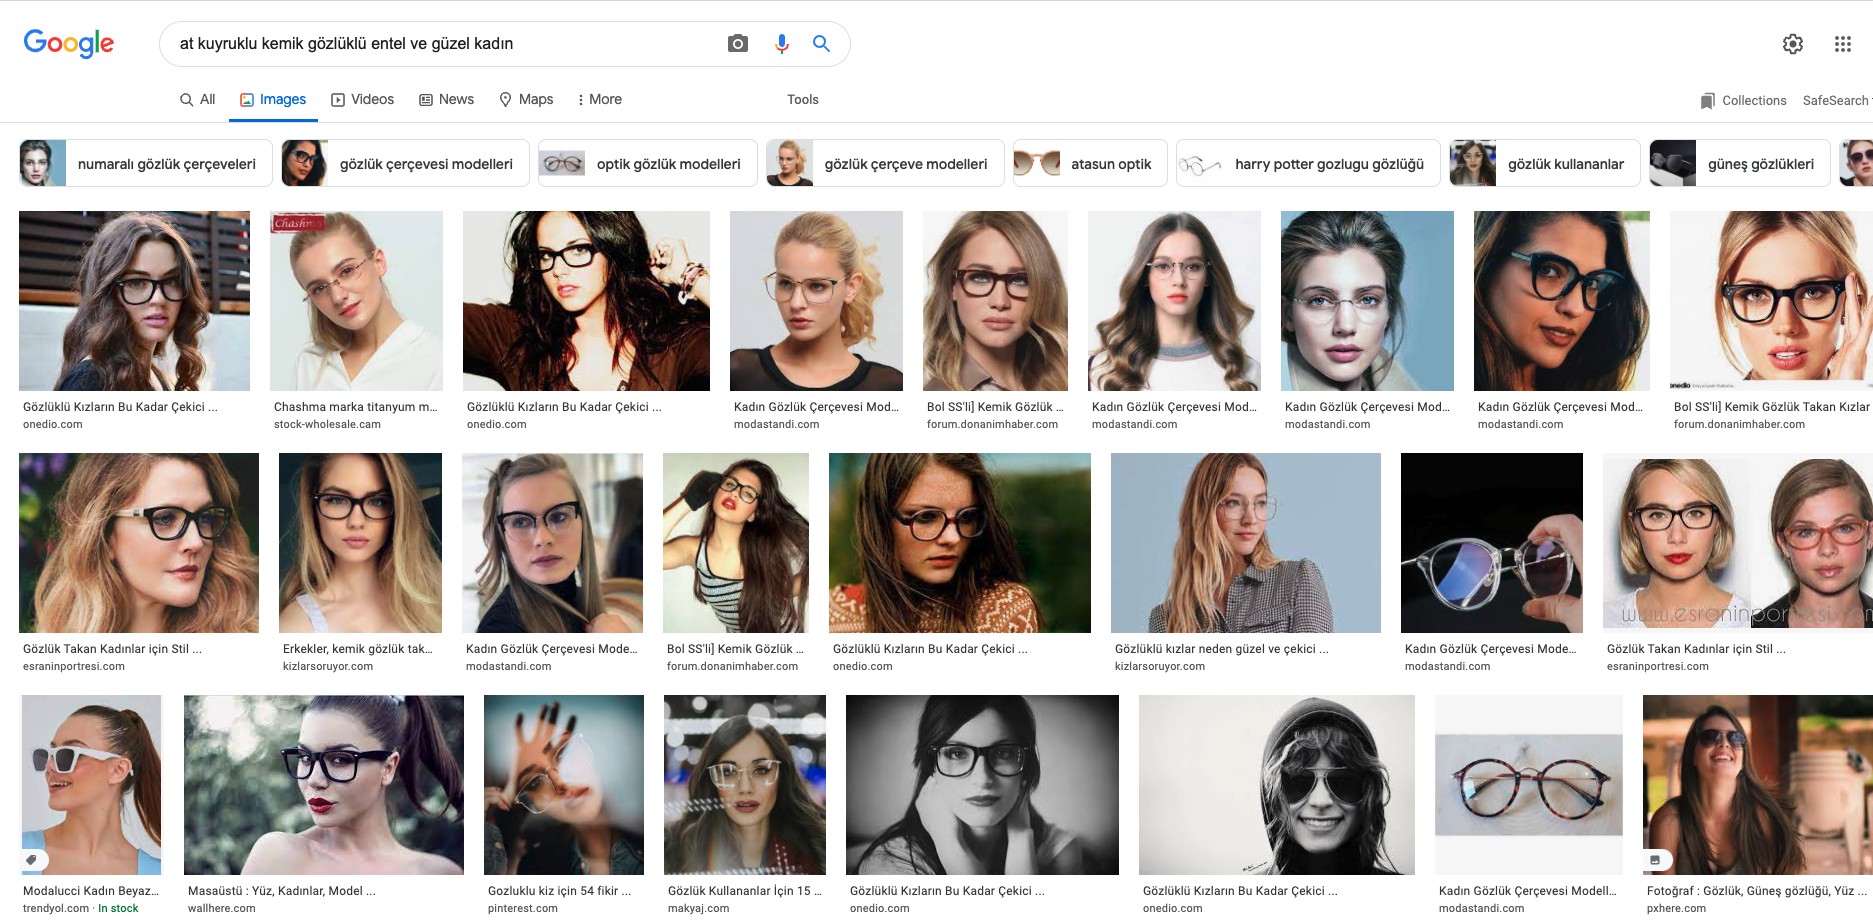Click product tag badge on trendyol.com image
The image size is (1873, 924).
point(33,860)
